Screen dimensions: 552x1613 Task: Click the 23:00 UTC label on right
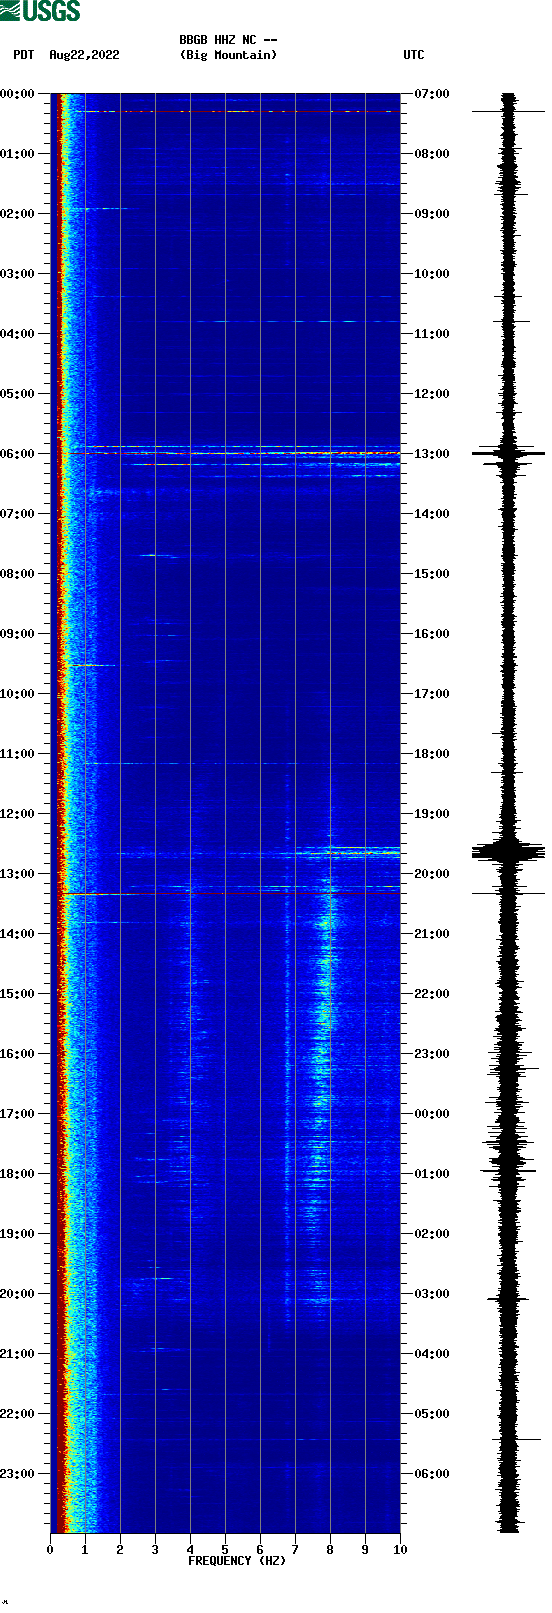(x=432, y=1054)
